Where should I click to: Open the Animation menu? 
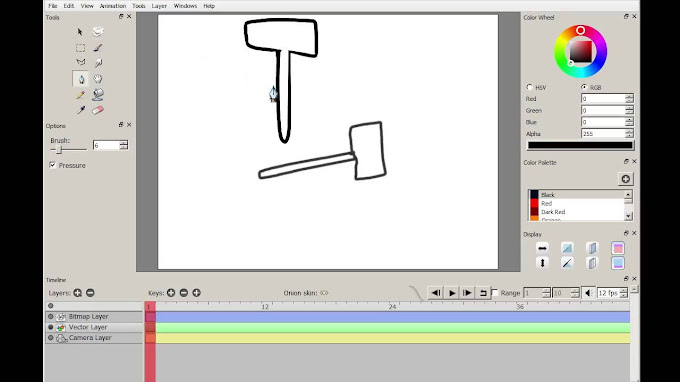(x=113, y=6)
